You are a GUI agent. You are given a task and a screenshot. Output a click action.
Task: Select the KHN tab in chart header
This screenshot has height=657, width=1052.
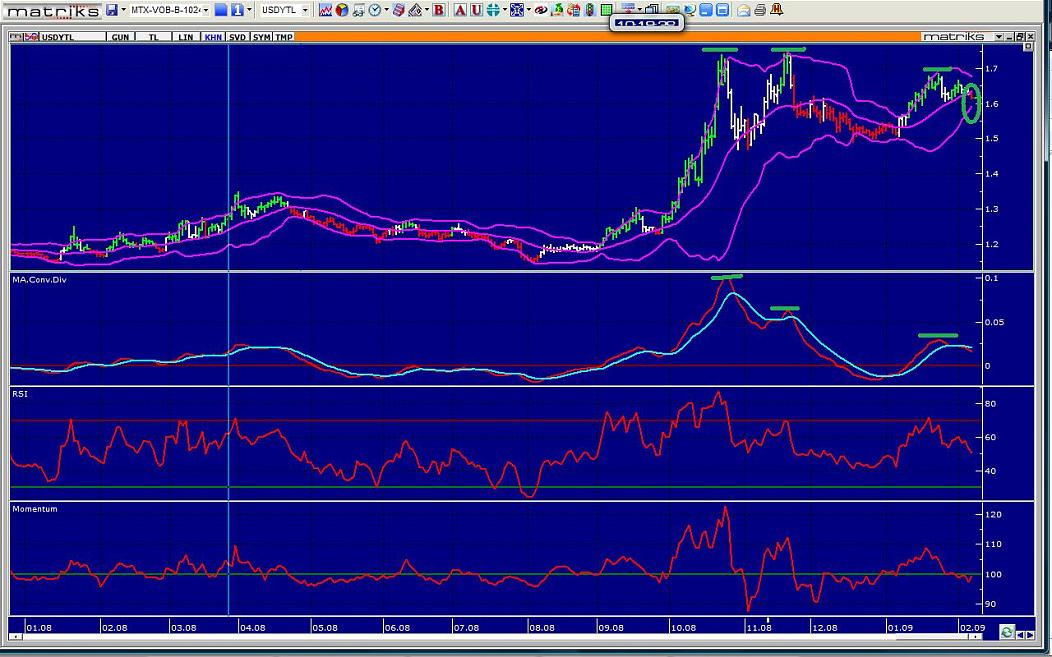click(x=213, y=37)
